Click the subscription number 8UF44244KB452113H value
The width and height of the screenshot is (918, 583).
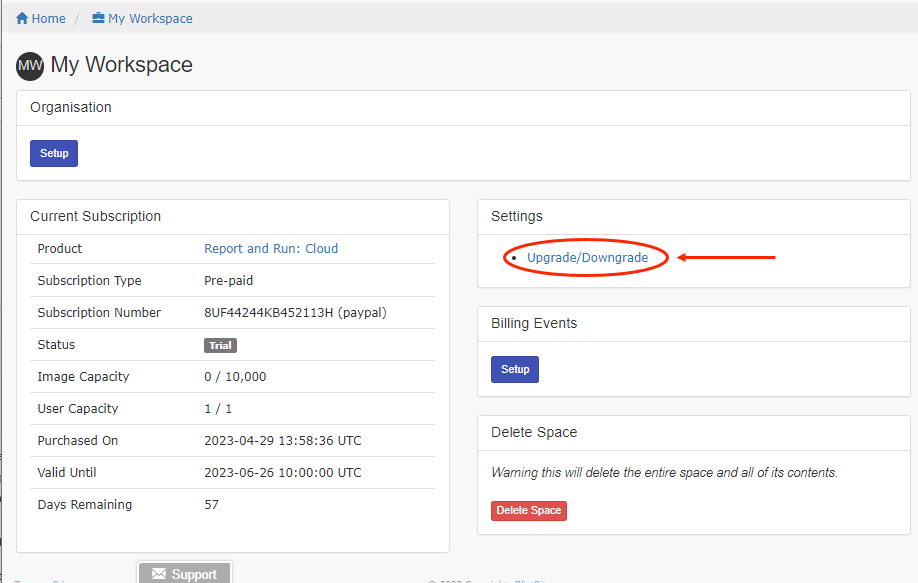click(295, 313)
